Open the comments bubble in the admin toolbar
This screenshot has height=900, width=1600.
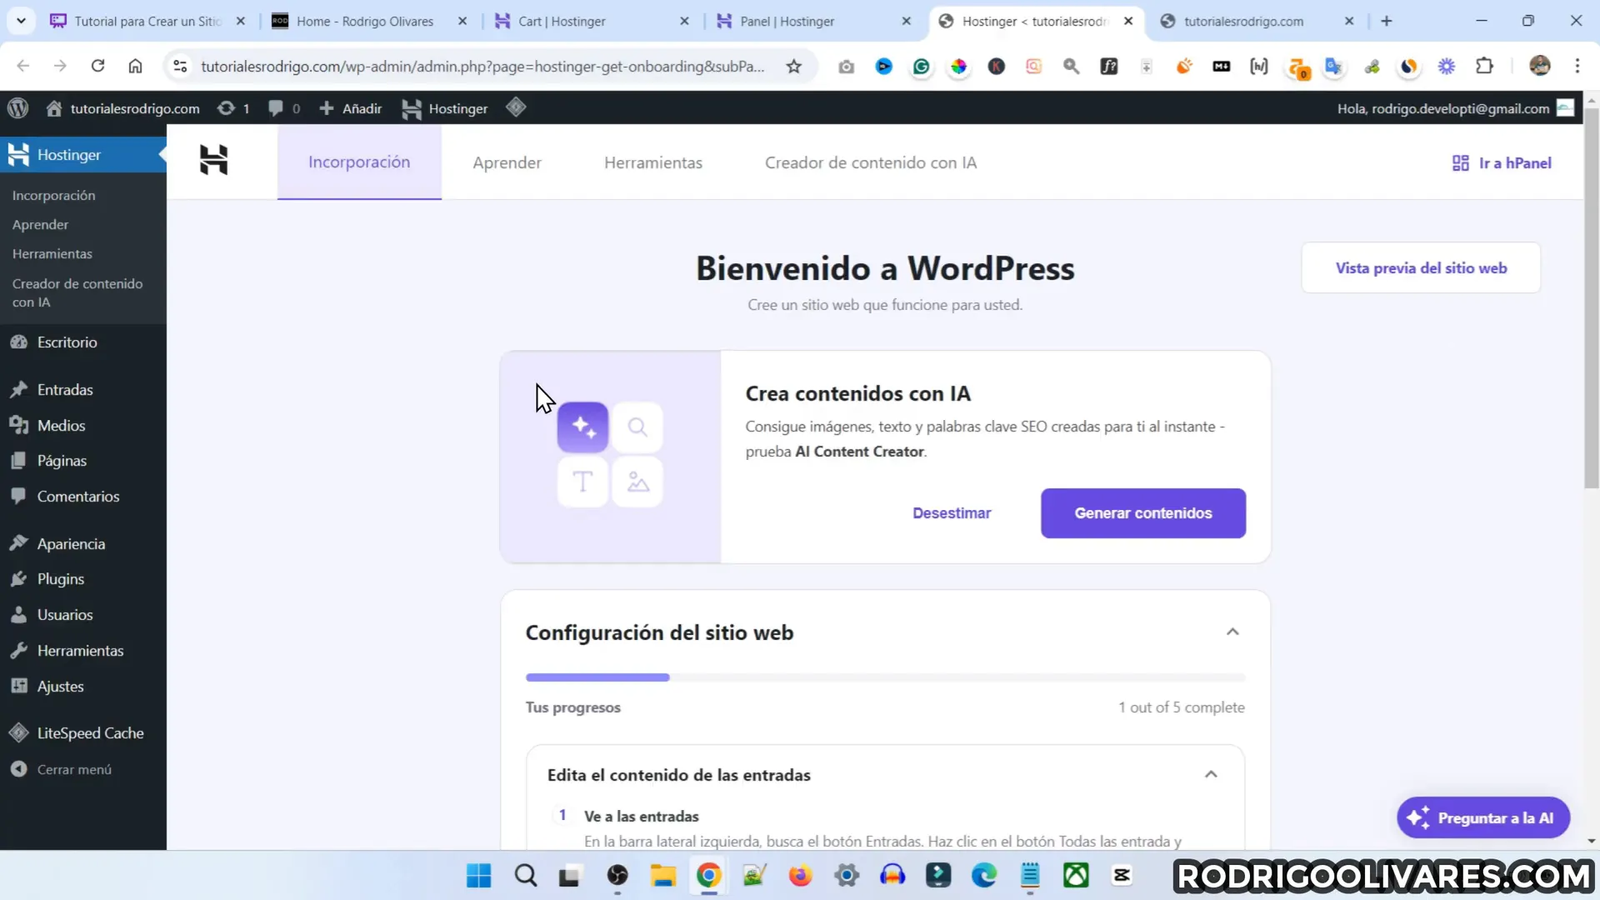click(x=277, y=108)
